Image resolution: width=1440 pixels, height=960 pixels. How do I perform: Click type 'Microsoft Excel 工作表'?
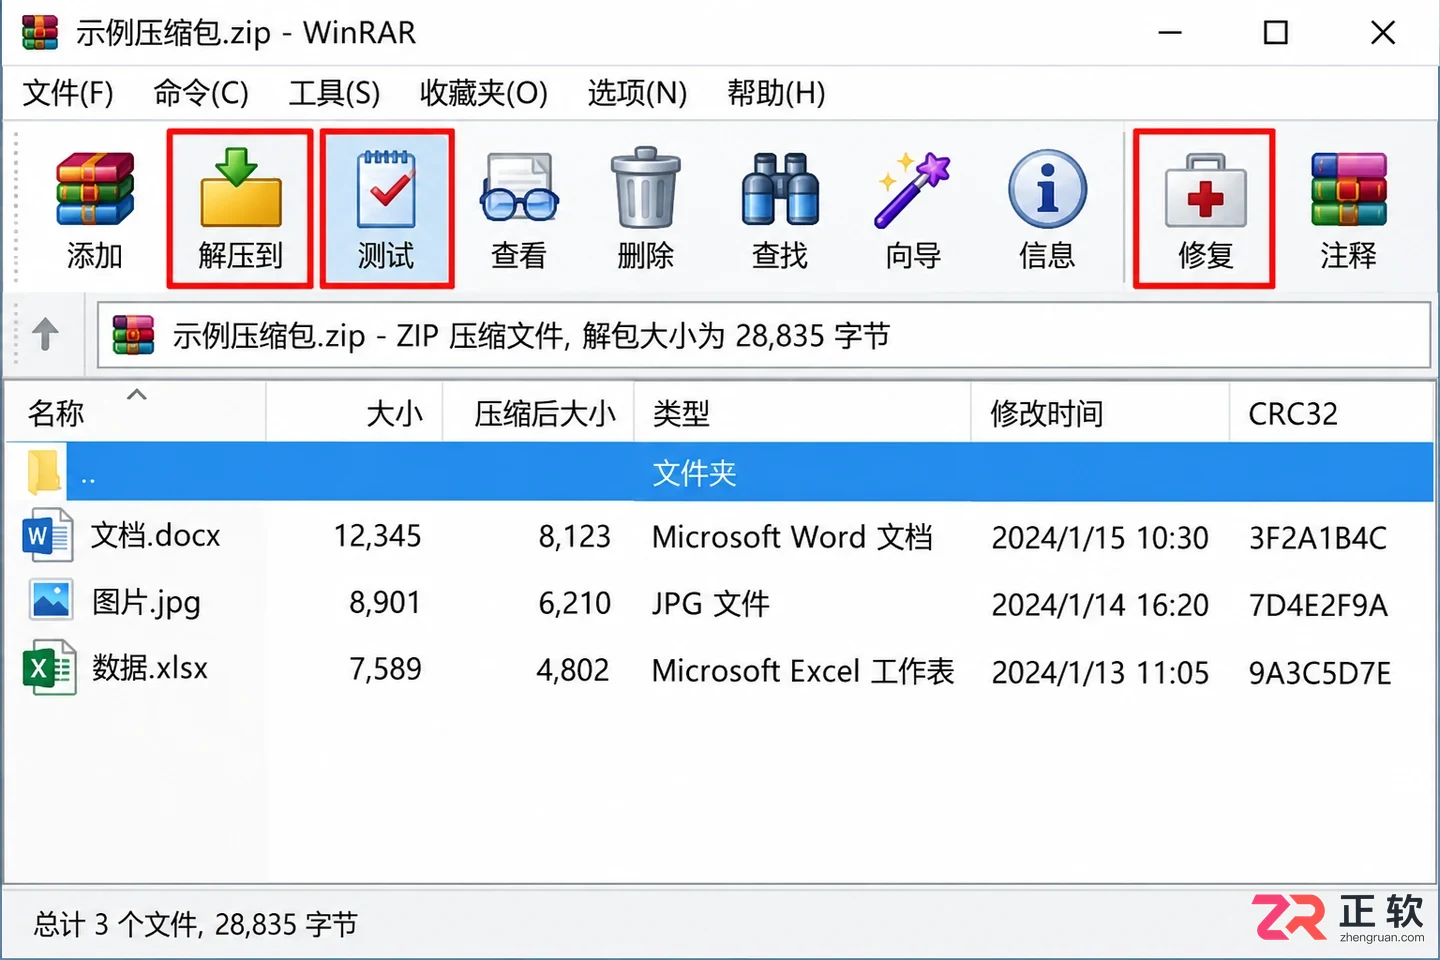point(803,670)
